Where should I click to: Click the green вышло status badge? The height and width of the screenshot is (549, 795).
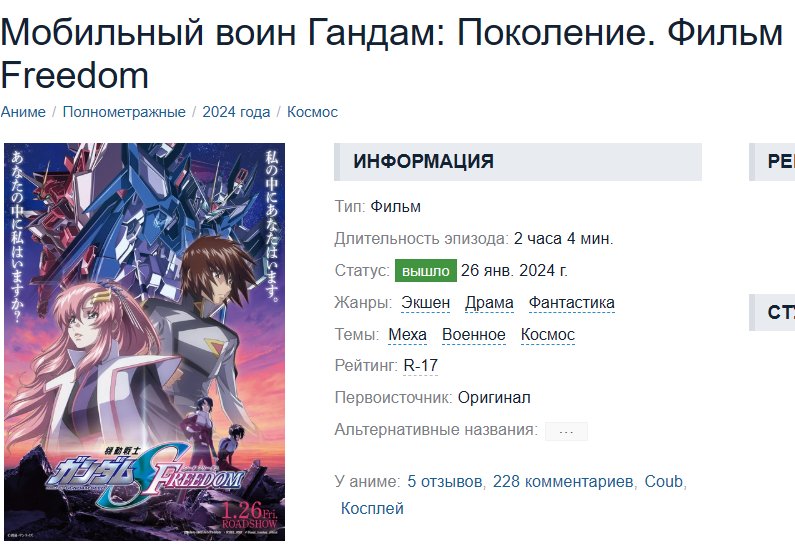426,271
